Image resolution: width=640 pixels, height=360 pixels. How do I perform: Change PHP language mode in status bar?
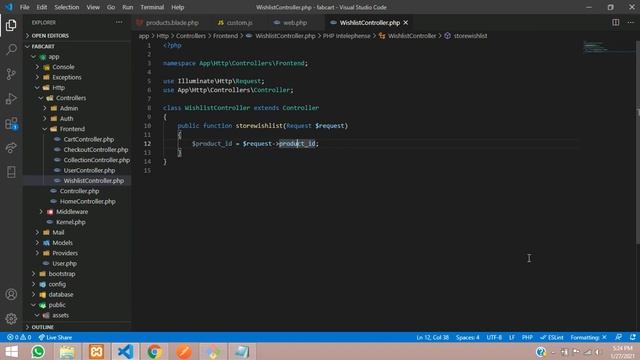pyautogui.click(x=527, y=338)
